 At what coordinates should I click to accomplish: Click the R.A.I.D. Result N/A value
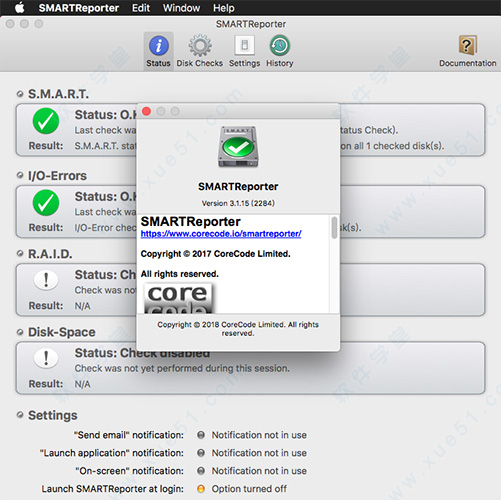[x=82, y=306]
